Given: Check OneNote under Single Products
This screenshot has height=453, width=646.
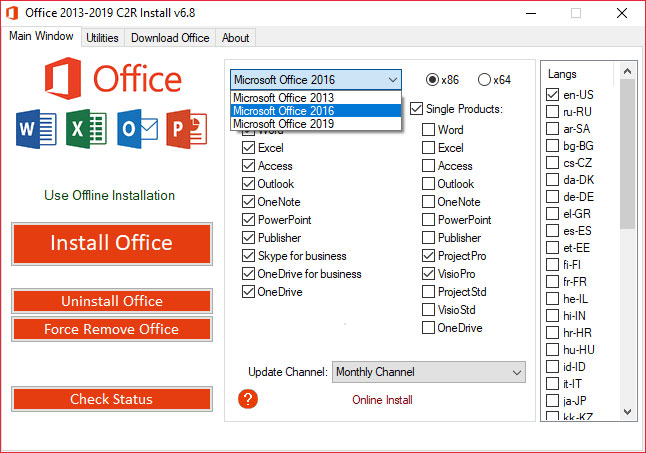Looking at the screenshot, I should [428, 202].
